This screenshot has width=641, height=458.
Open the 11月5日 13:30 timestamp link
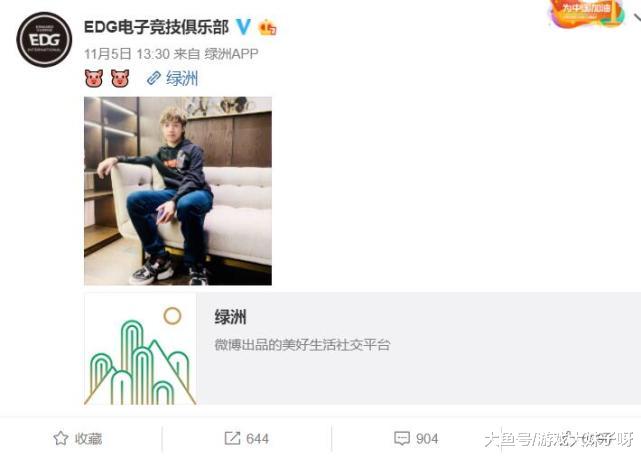pyautogui.click(x=127, y=54)
